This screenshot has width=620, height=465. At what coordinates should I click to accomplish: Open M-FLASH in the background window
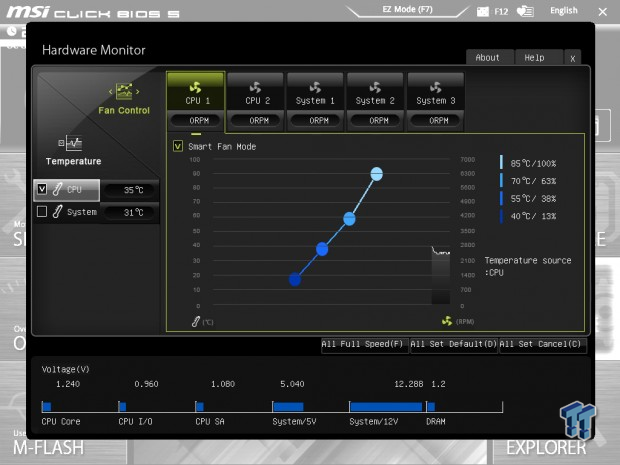click(49, 447)
